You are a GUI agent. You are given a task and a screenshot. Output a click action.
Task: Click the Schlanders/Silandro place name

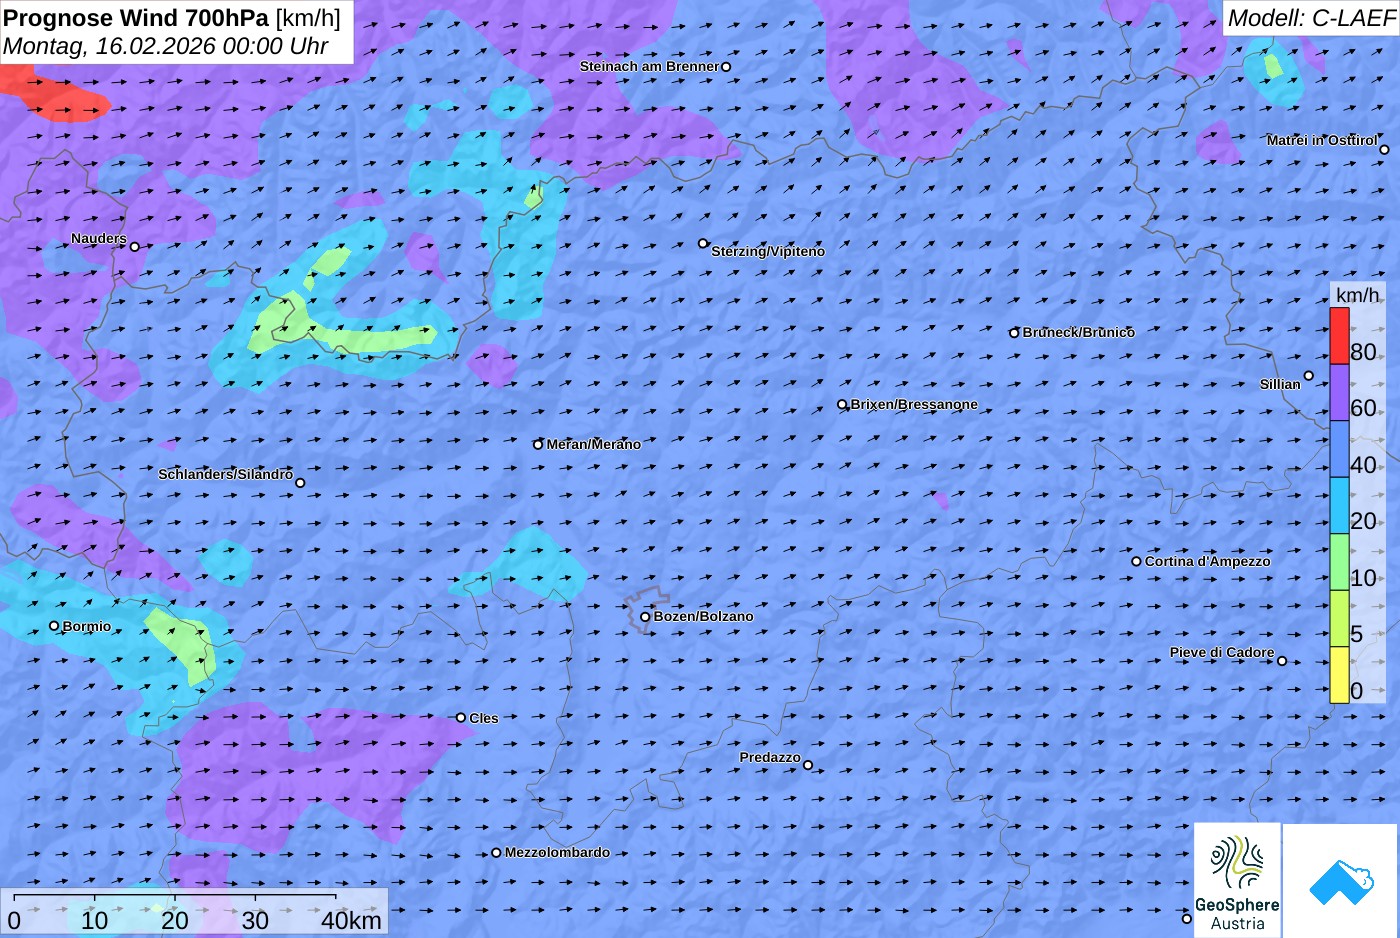pyautogui.click(x=225, y=474)
